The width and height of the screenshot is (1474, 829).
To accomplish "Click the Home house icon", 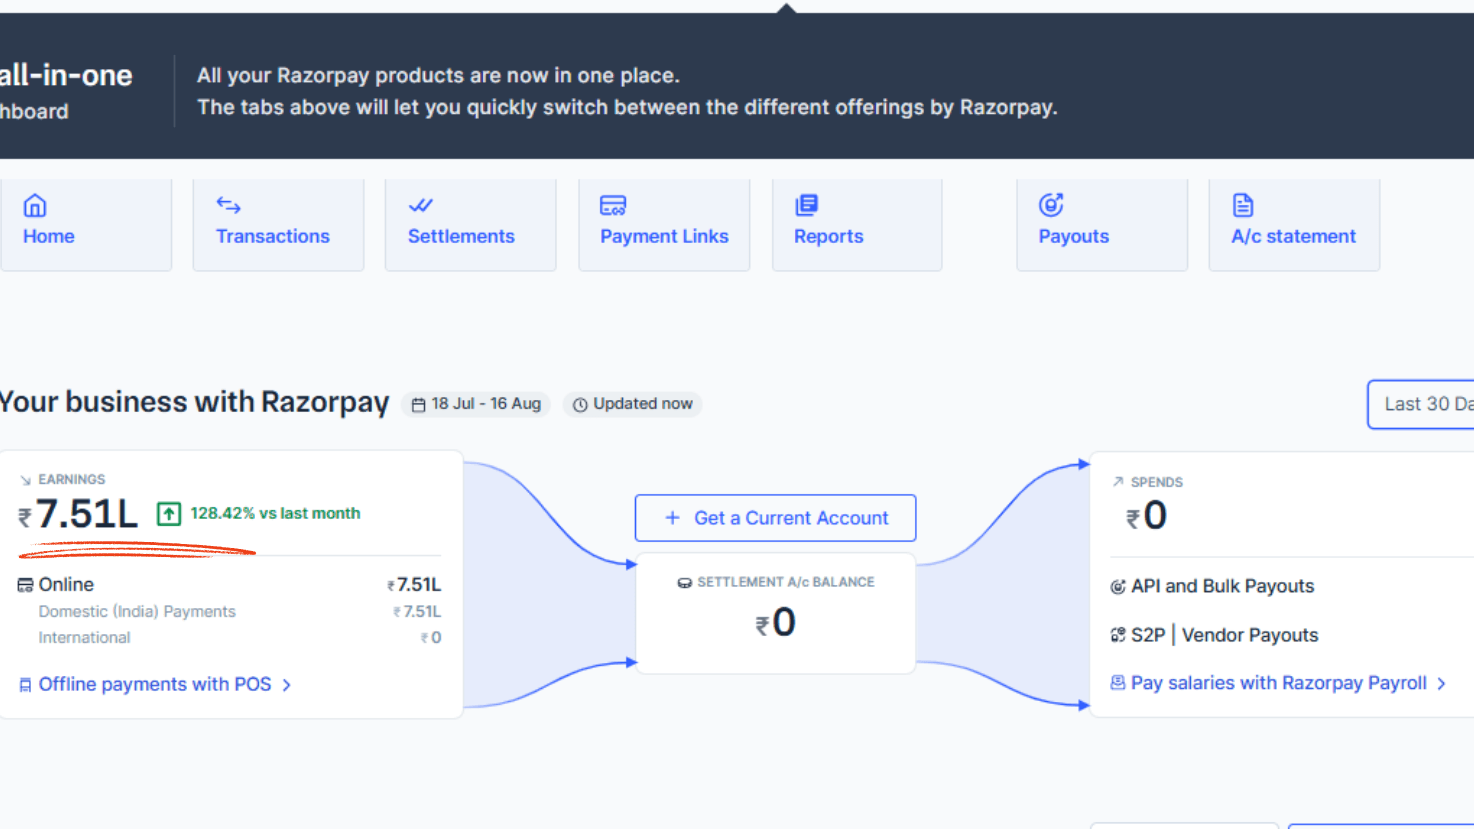I will (x=35, y=205).
